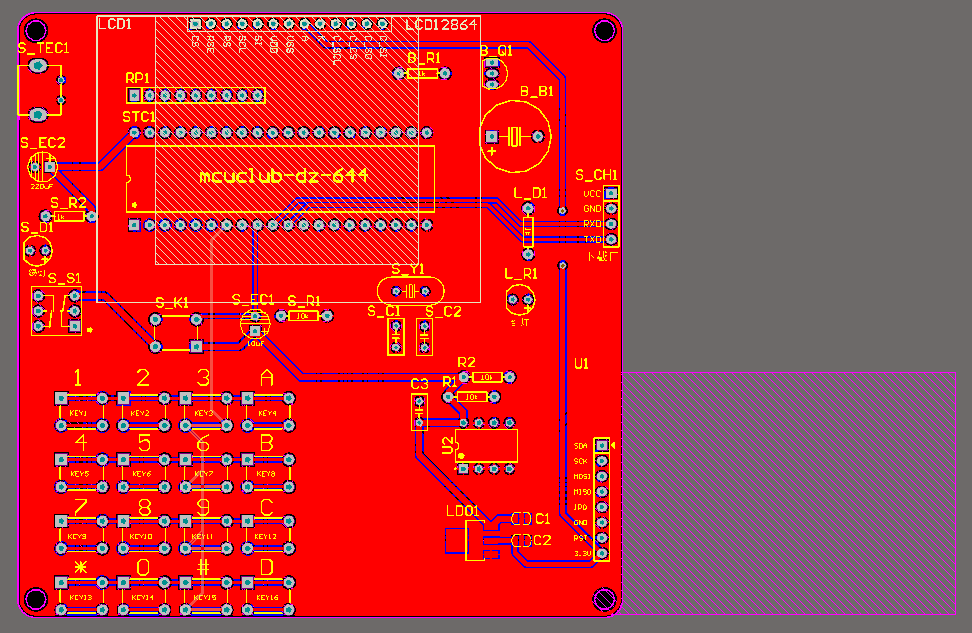Select the MOSI pin label
This screenshot has height=633, width=972.
point(582,477)
